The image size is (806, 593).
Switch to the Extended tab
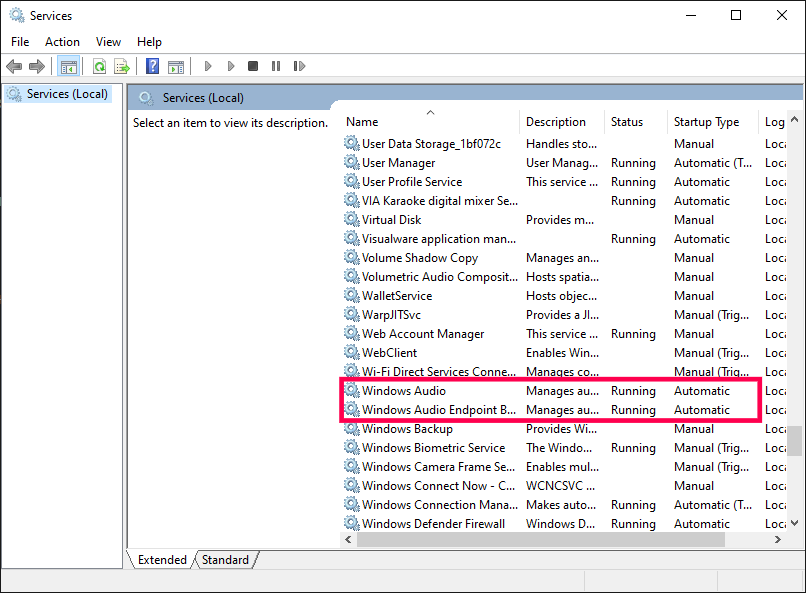[x=162, y=560]
